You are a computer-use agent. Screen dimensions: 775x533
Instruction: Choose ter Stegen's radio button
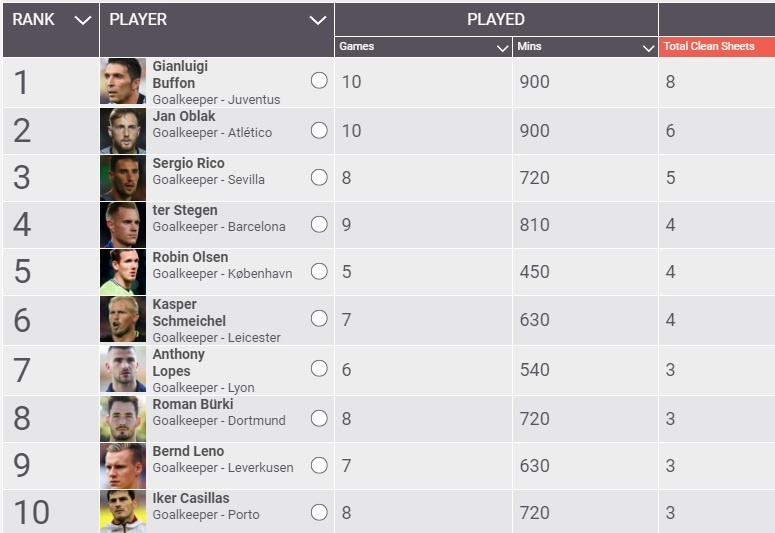coord(319,224)
